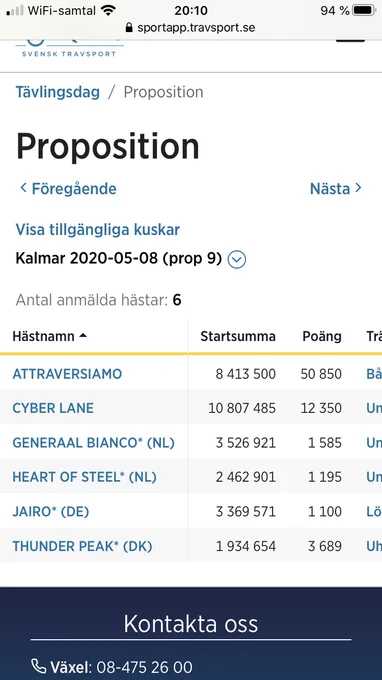Go to Tävlingsdag breadcrumb
This screenshot has width=382, height=680.
[x=58, y=92]
